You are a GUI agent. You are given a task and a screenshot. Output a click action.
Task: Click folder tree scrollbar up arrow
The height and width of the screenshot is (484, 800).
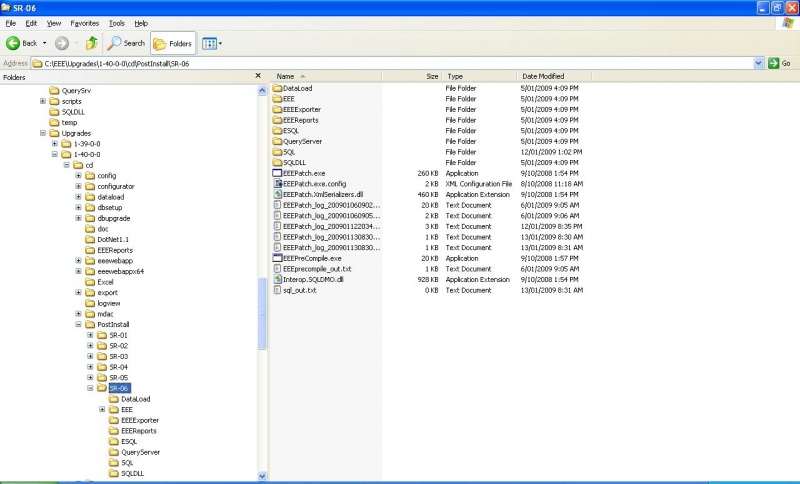click(x=262, y=90)
